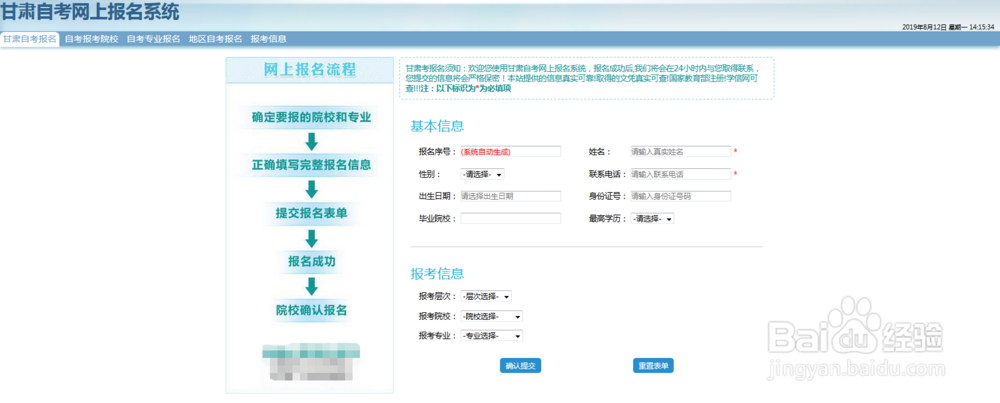Click the 重置表单 reset button
The height and width of the screenshot is (403, 1000).
pyautogui.click(x=653, y=366)
